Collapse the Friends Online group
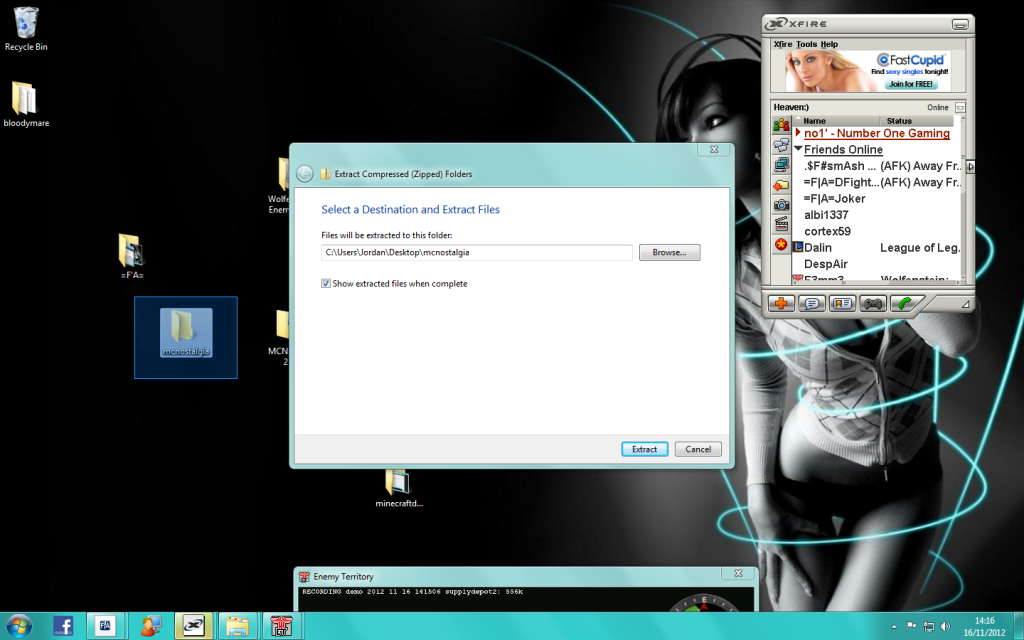This screenshot has height=640, width=1024. (799, 150)
